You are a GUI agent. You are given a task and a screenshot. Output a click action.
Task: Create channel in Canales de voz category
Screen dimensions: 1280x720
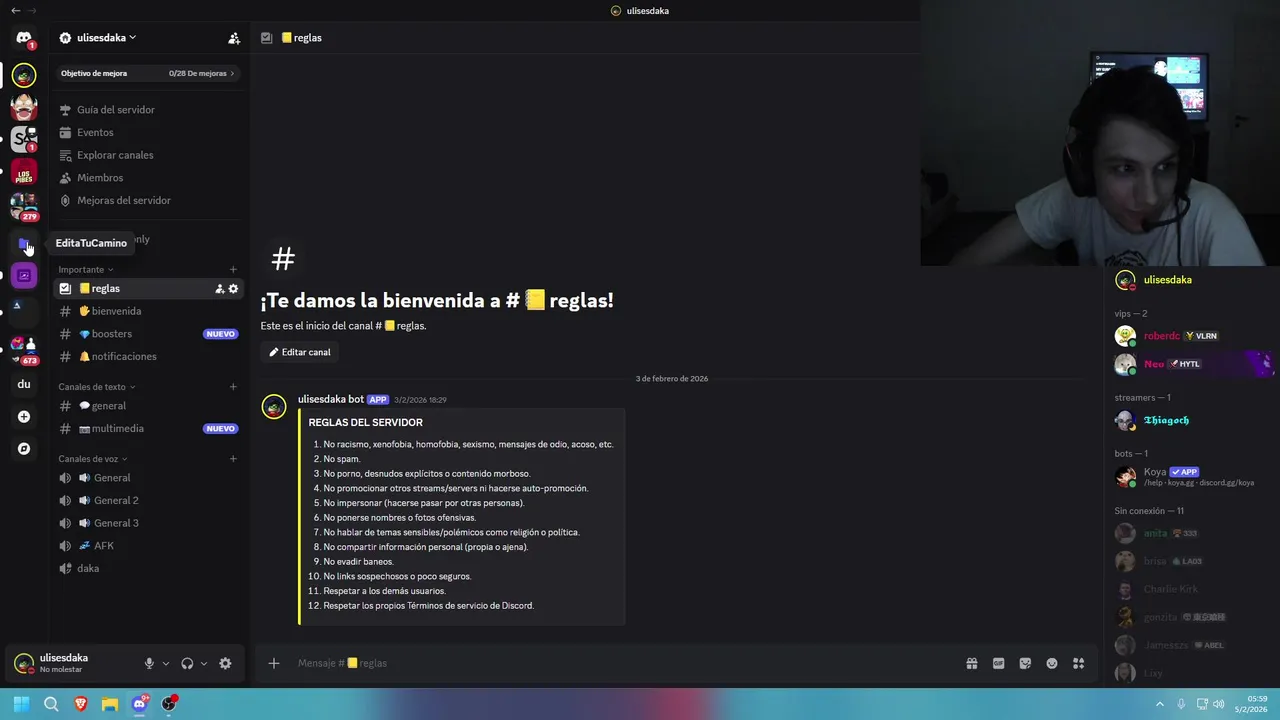point(233,459)
